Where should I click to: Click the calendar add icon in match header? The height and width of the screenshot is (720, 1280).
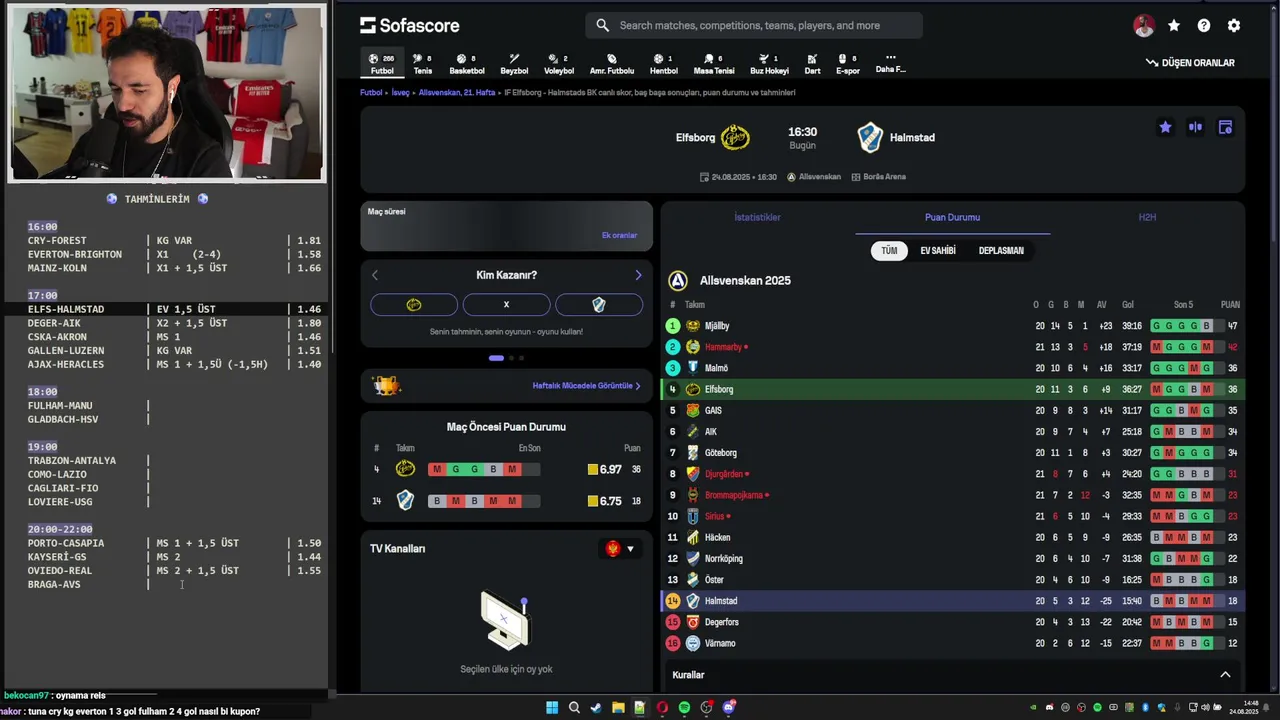1225,127
